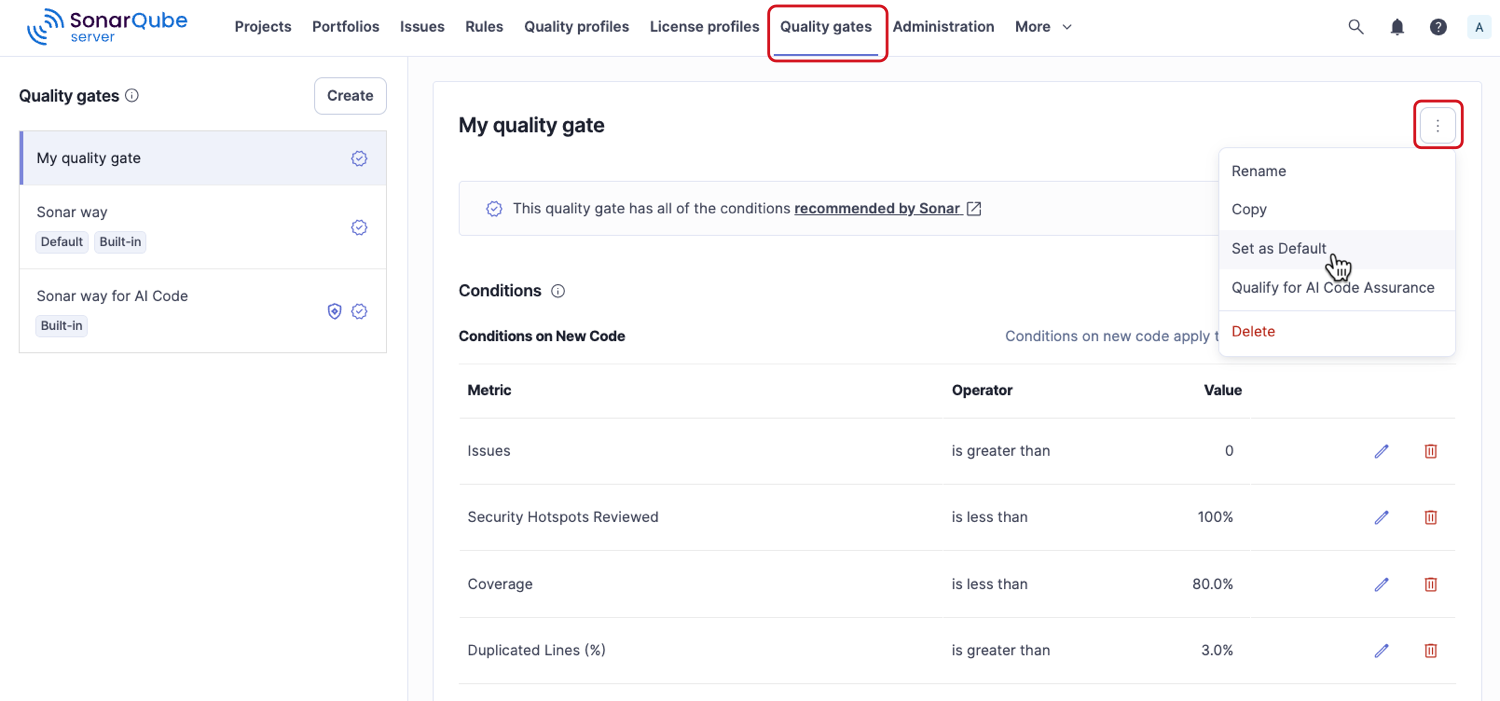Image resolution: width=1500 pixels, height=701 pixels.
Task: Edit Duplicated Lines condition with the pencil icon
Action: [x=1381, y=650]
